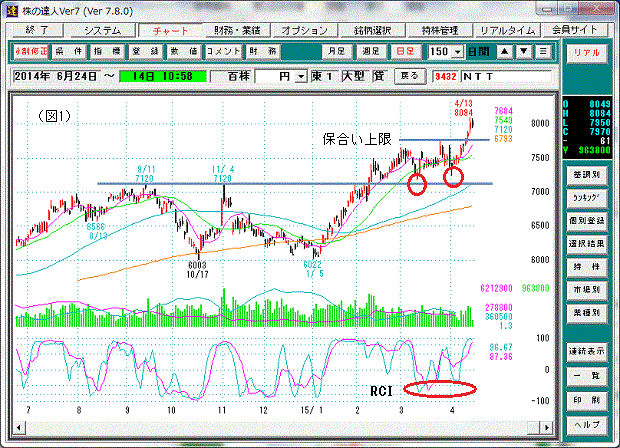Image resolution: width=620 pixels, height=448 pixels.
Task: Click the 保合い上限 annotation label
Action: click(x=357, y=139)
